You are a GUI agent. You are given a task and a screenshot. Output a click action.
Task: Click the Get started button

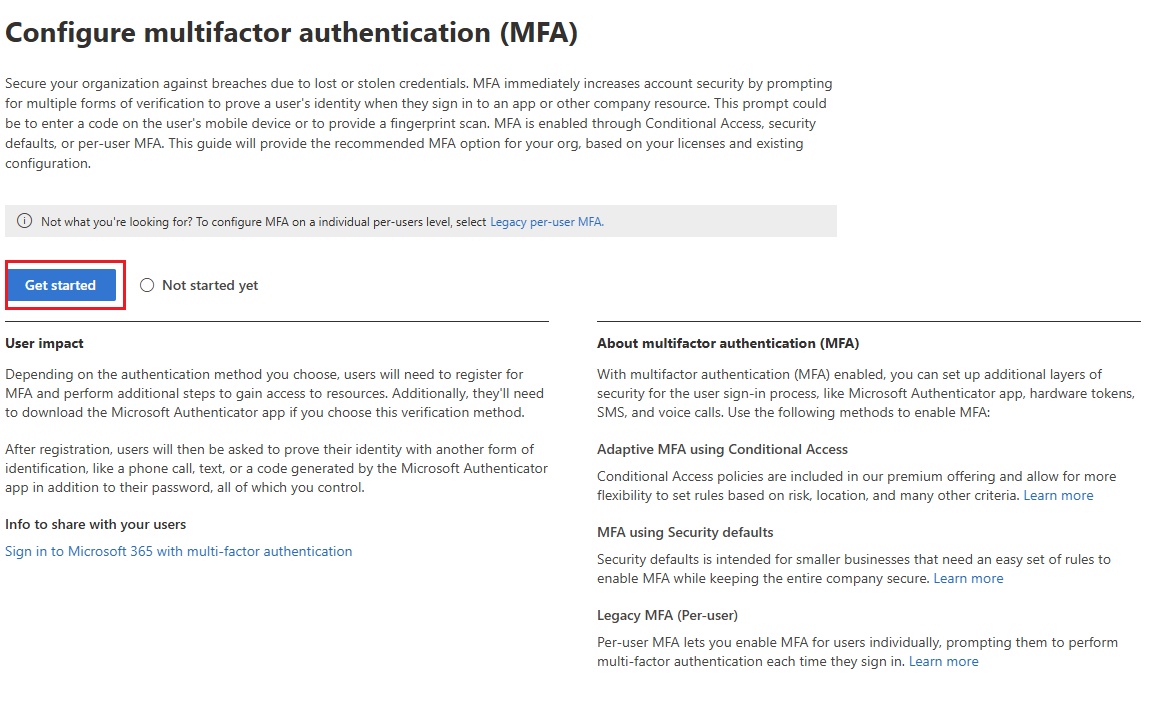(x=61, y=285)
